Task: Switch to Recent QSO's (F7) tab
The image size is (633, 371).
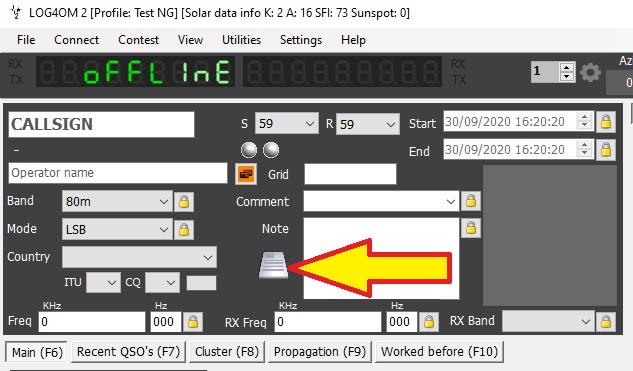Action: tap(128, 352)
